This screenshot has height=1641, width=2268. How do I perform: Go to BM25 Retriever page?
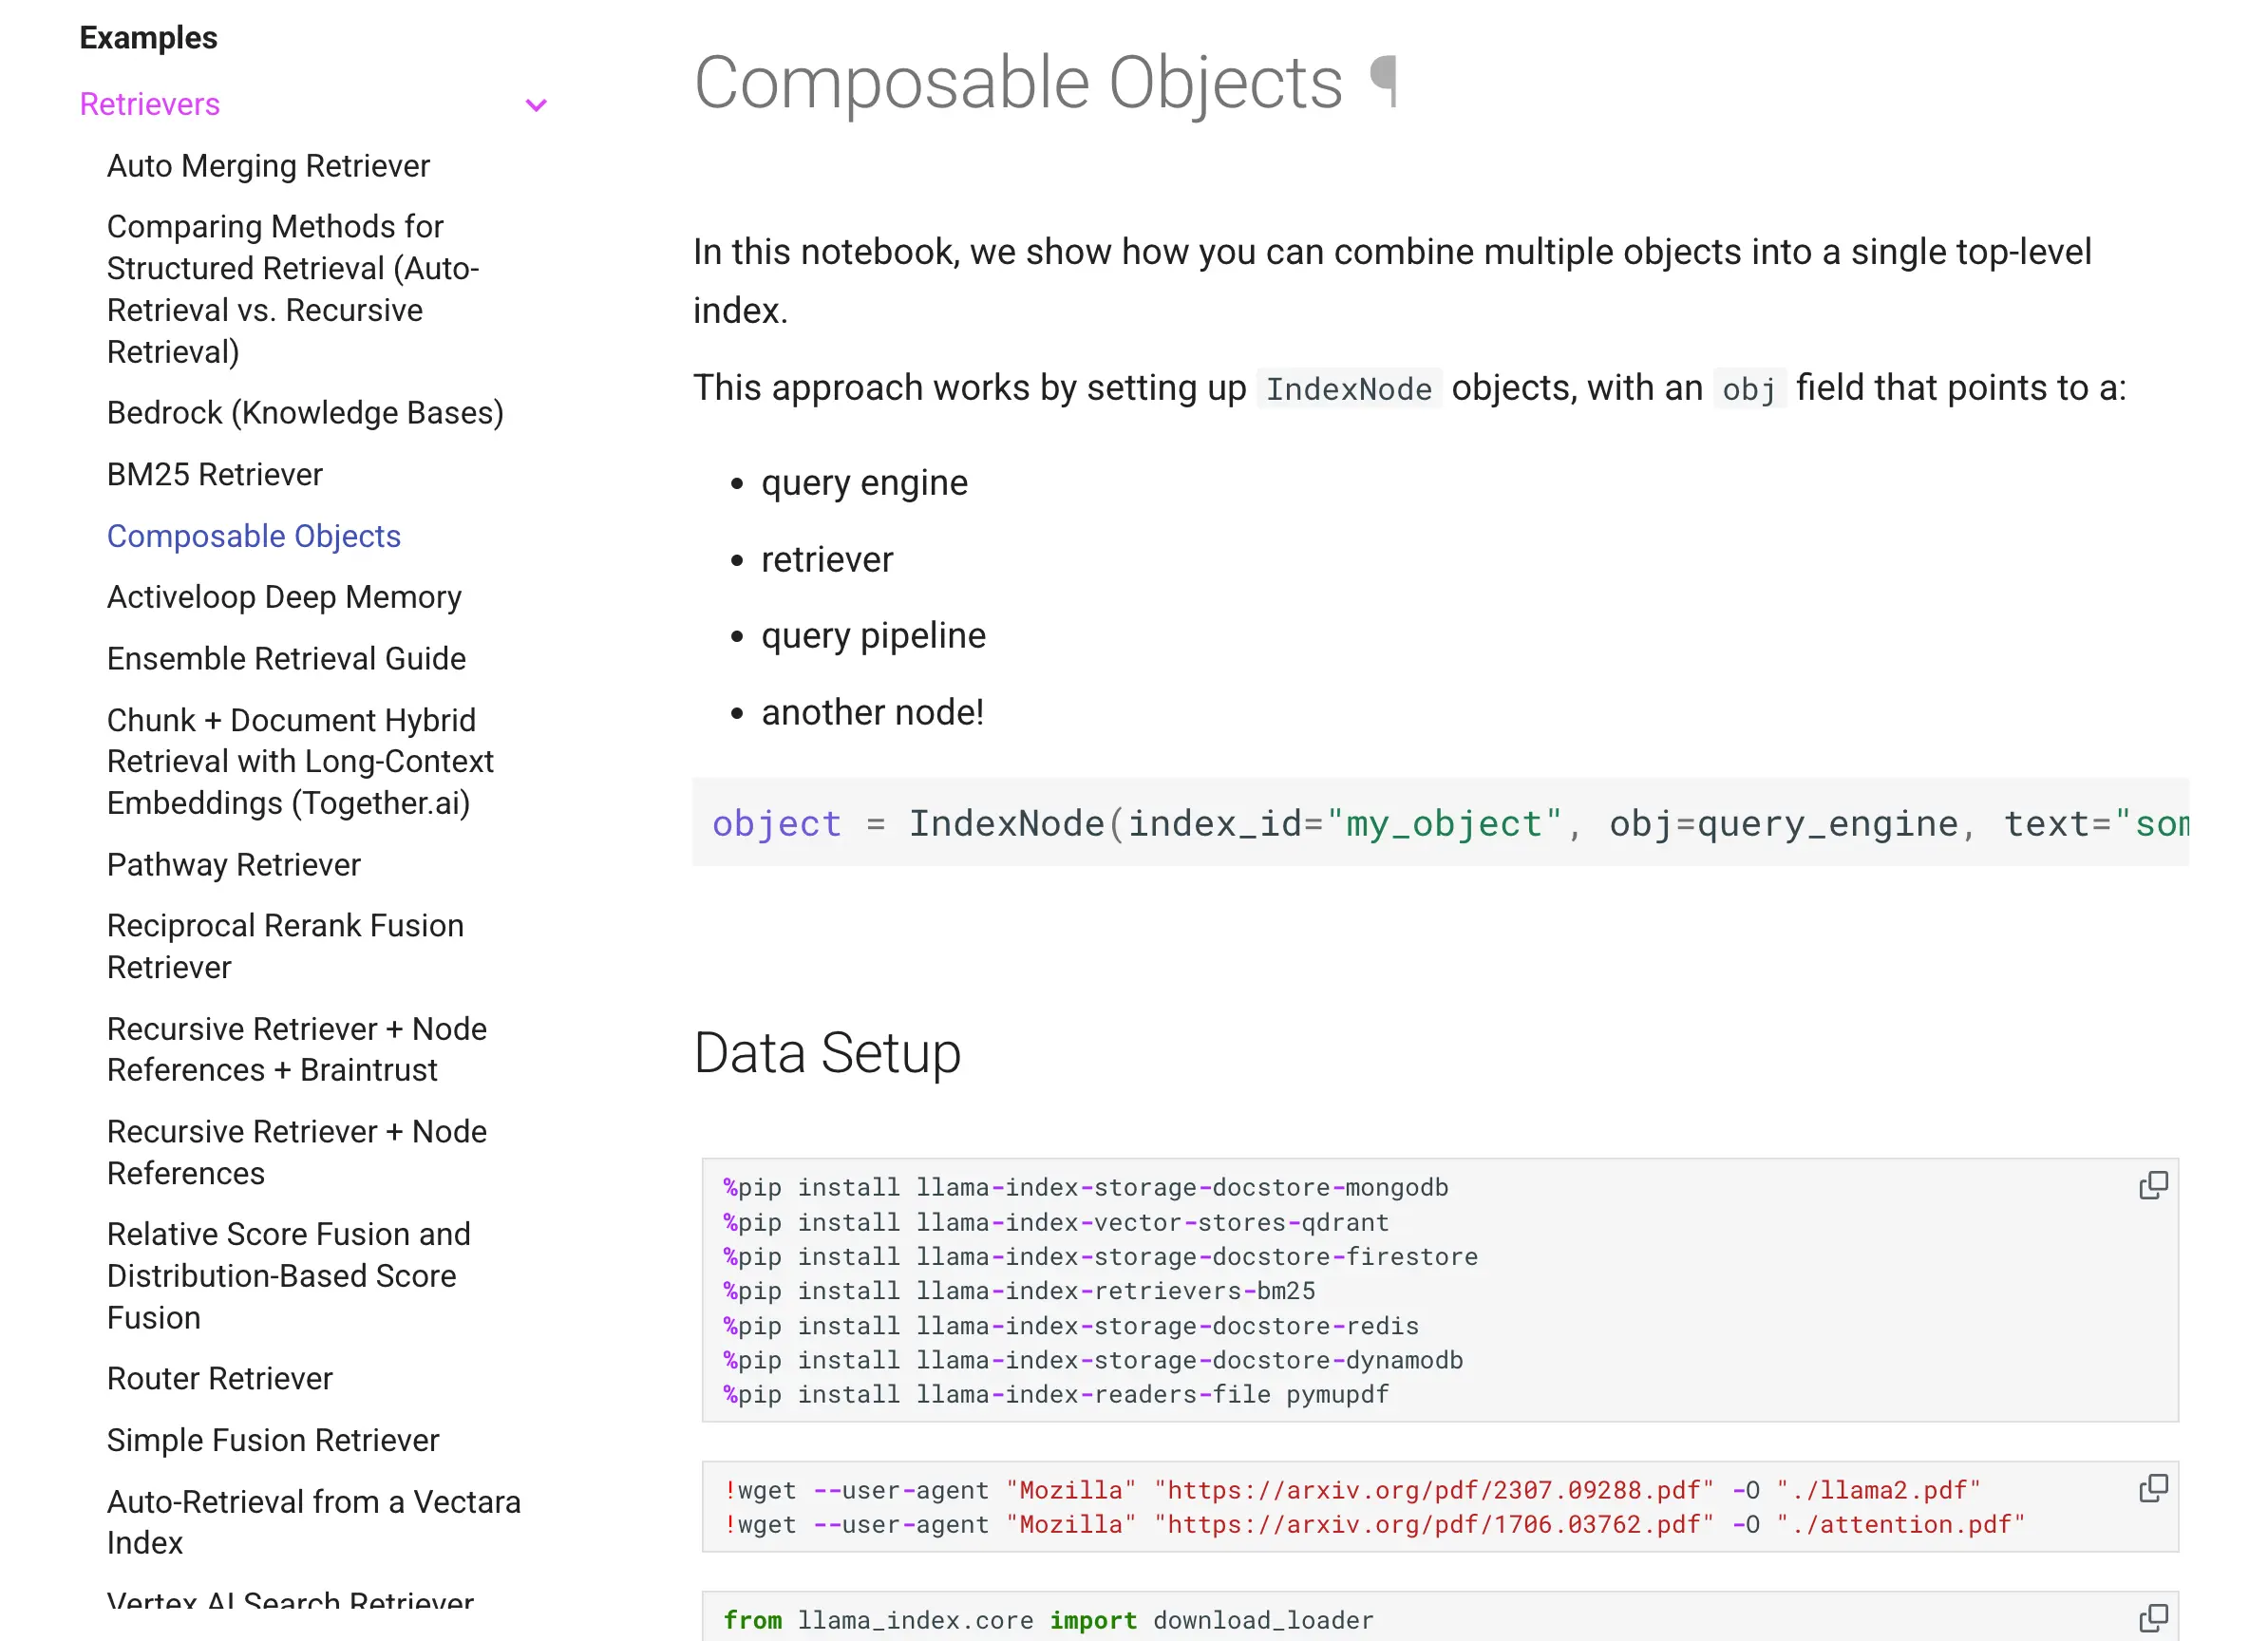(x=215, y=474)
